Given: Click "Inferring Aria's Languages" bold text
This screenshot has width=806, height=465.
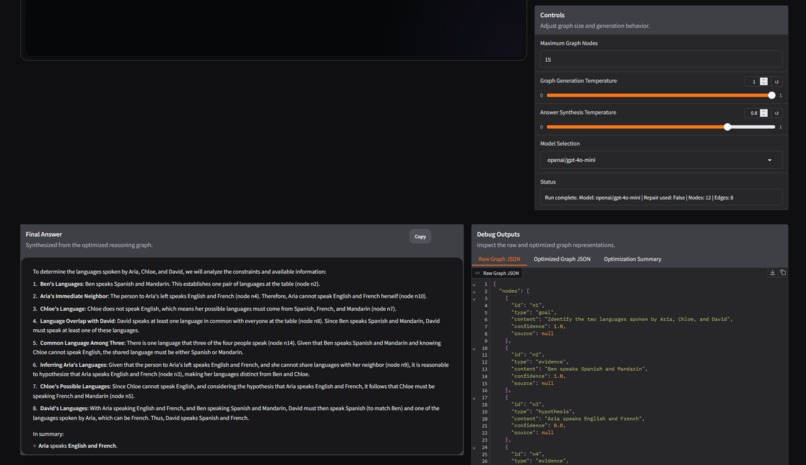Looking at the screenshot, I should [74, 365].
